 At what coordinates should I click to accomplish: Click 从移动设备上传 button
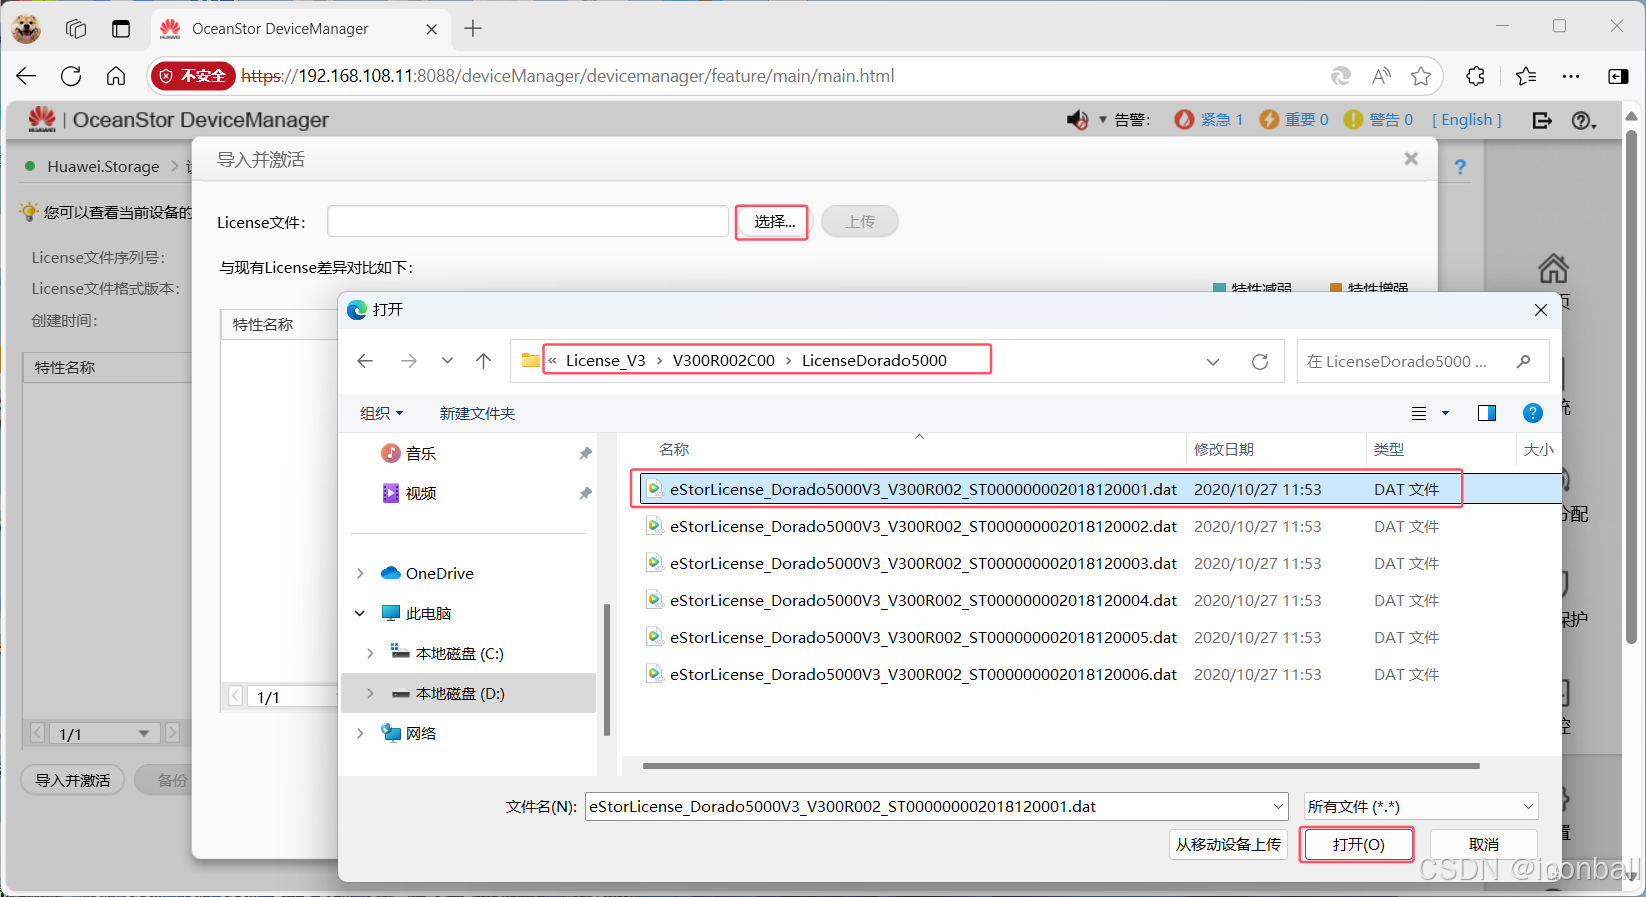pyautogui.click(x=1228, y=844)
